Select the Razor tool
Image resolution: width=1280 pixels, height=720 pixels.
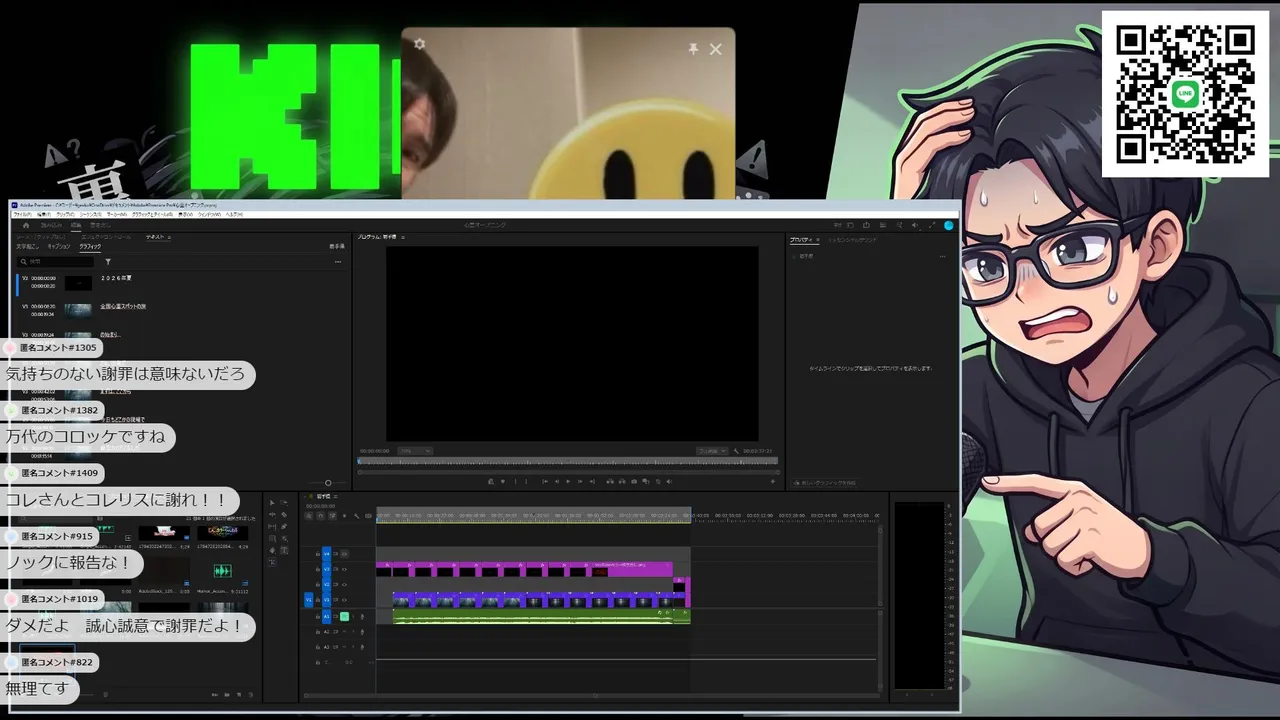(284, 515)
